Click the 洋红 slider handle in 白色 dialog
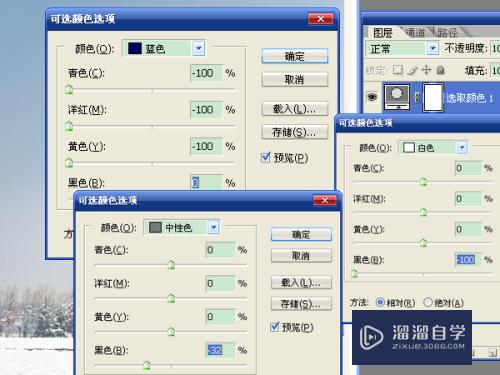 coord(423,212)
